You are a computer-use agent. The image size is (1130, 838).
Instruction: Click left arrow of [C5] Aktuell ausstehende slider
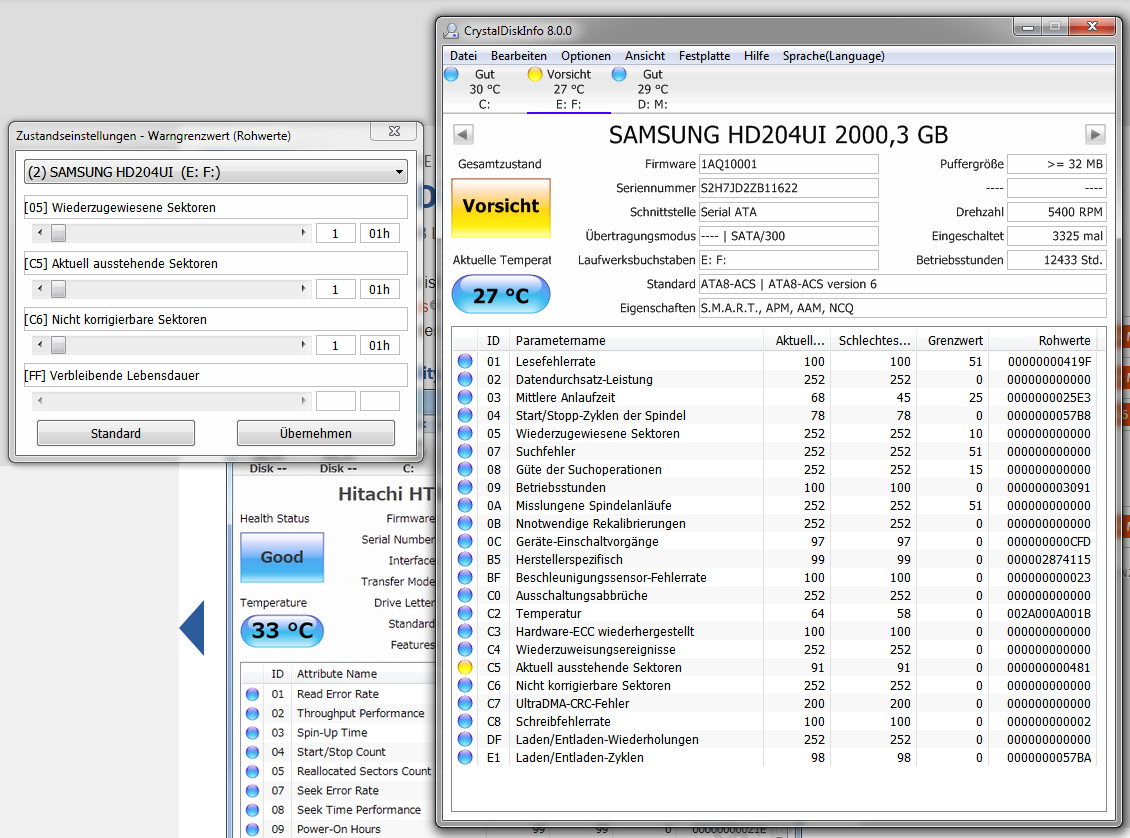coord(40,289)
